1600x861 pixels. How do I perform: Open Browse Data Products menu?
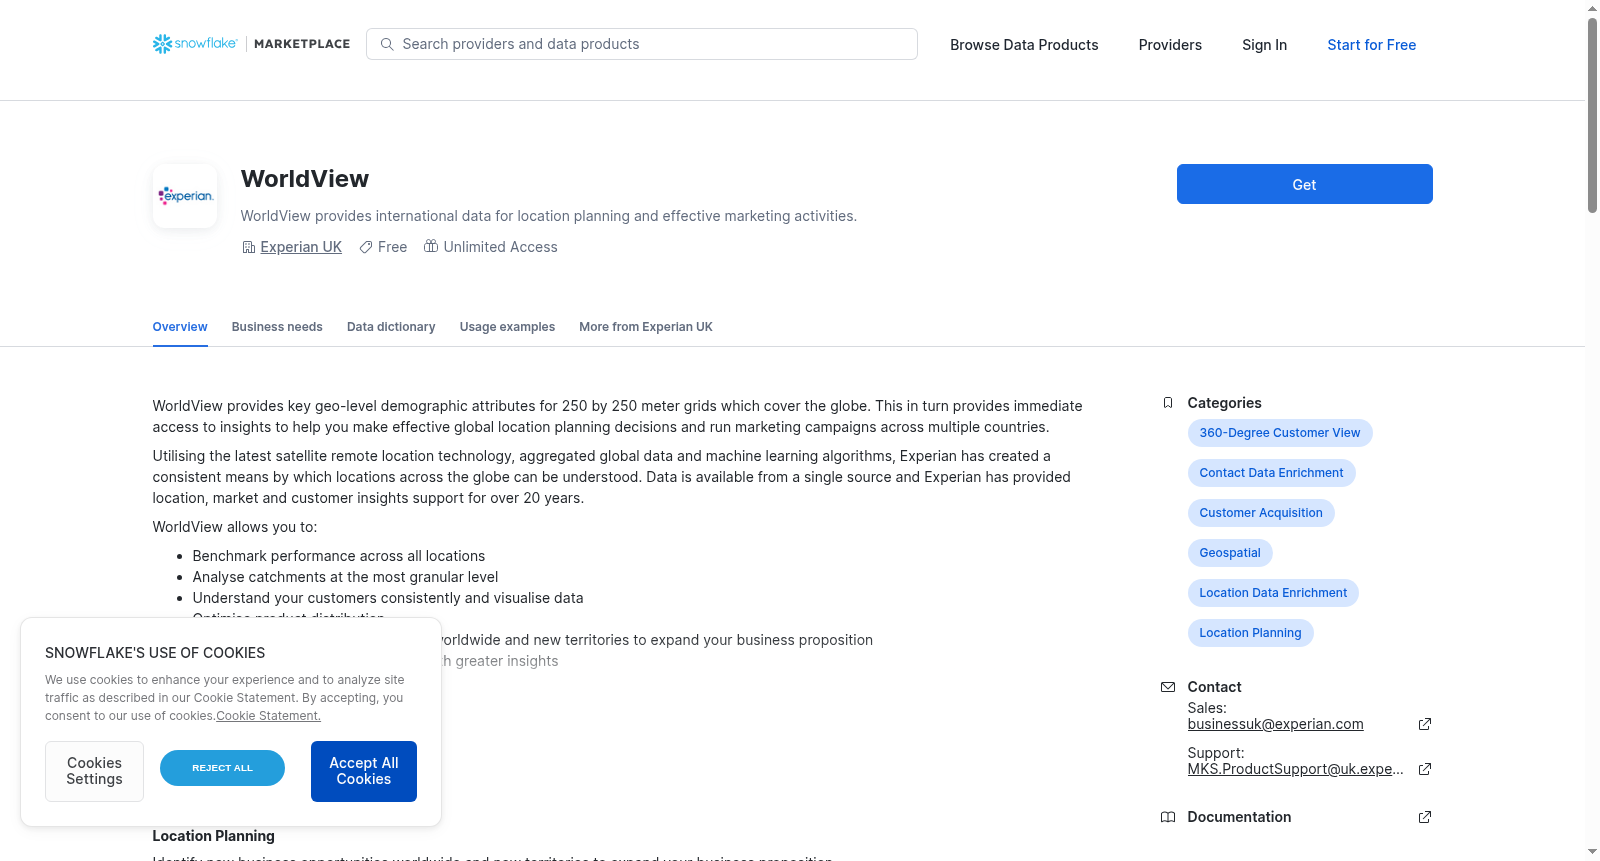pos(1024,45)
